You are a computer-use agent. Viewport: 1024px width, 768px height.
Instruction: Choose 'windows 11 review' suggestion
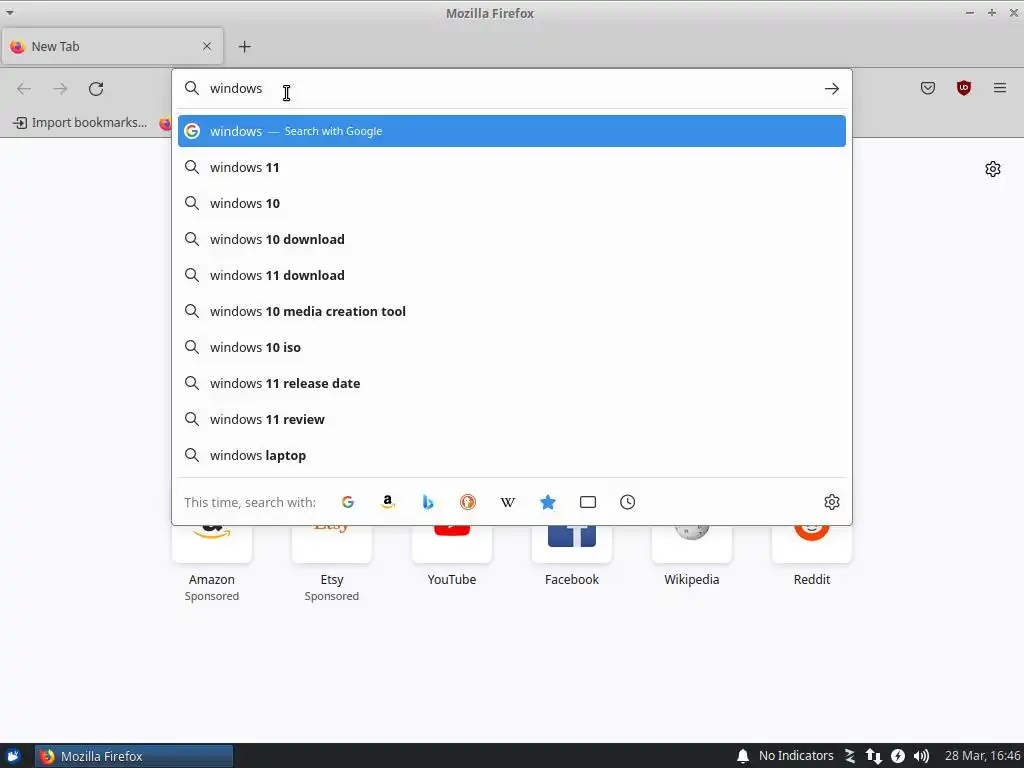click(511, 419)
